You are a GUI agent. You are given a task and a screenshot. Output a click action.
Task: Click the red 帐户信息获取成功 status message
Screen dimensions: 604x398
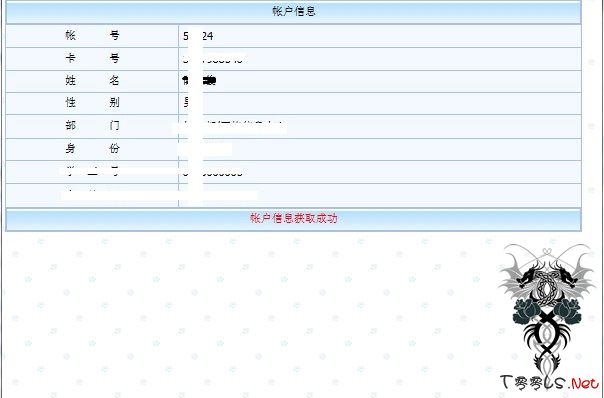click(x=294, y=218)
